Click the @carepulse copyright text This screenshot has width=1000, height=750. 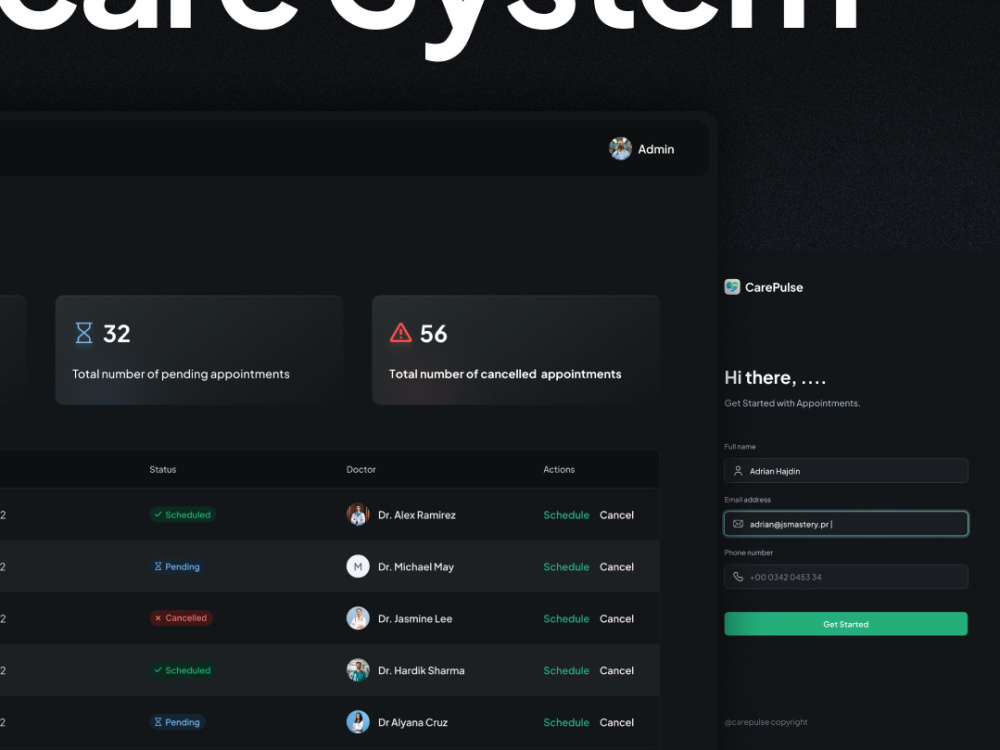(x=766, y=722)
